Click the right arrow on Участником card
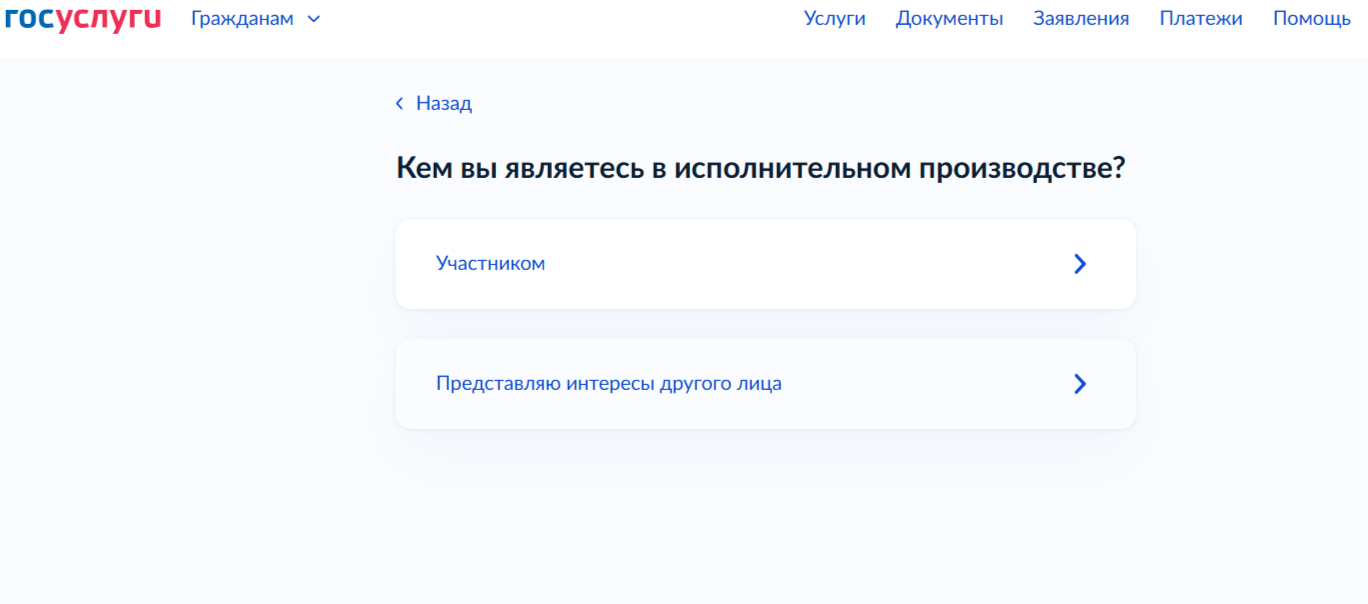The image size is (1368, 604). [1079, 264]
